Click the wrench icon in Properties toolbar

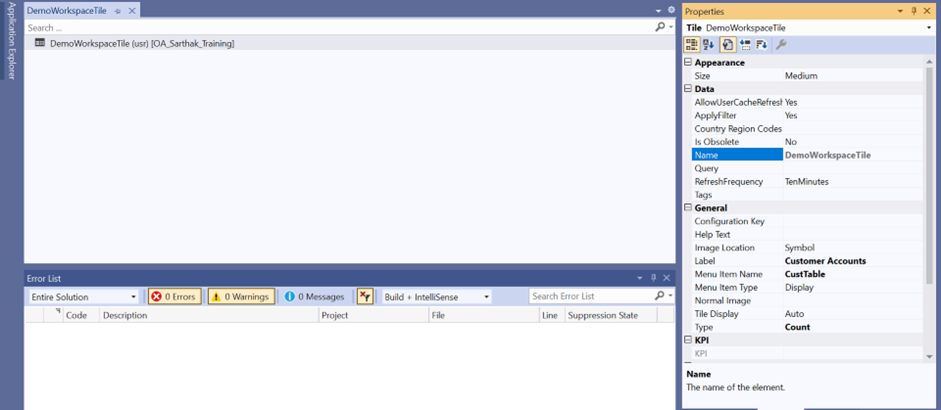tap(781, 44)
